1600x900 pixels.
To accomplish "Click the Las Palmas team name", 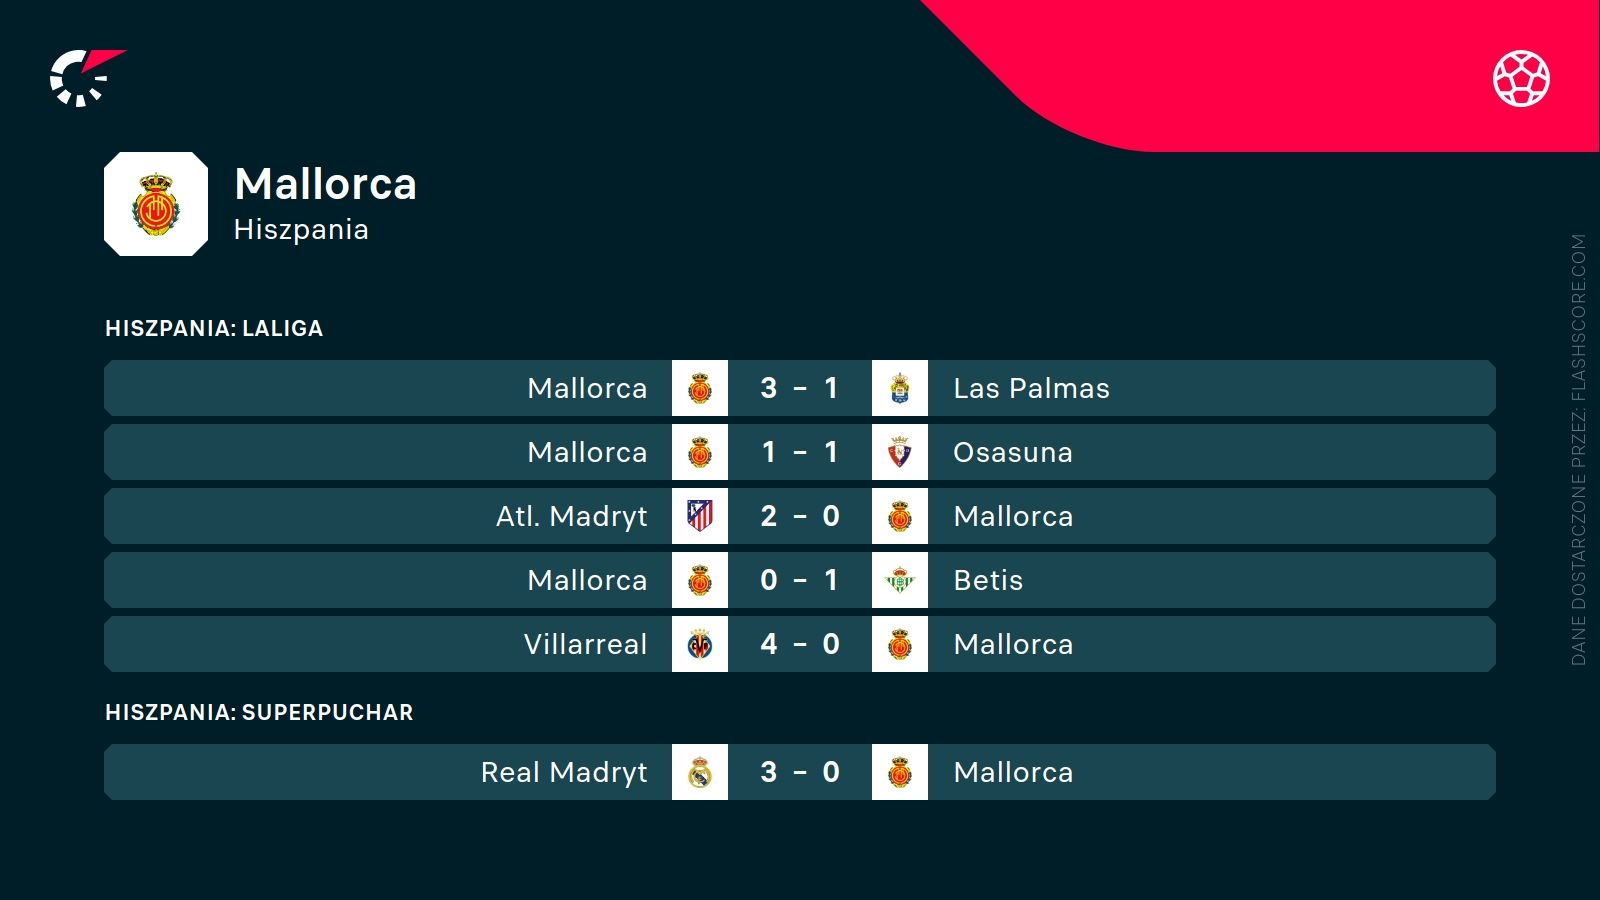I will 1031,388.
